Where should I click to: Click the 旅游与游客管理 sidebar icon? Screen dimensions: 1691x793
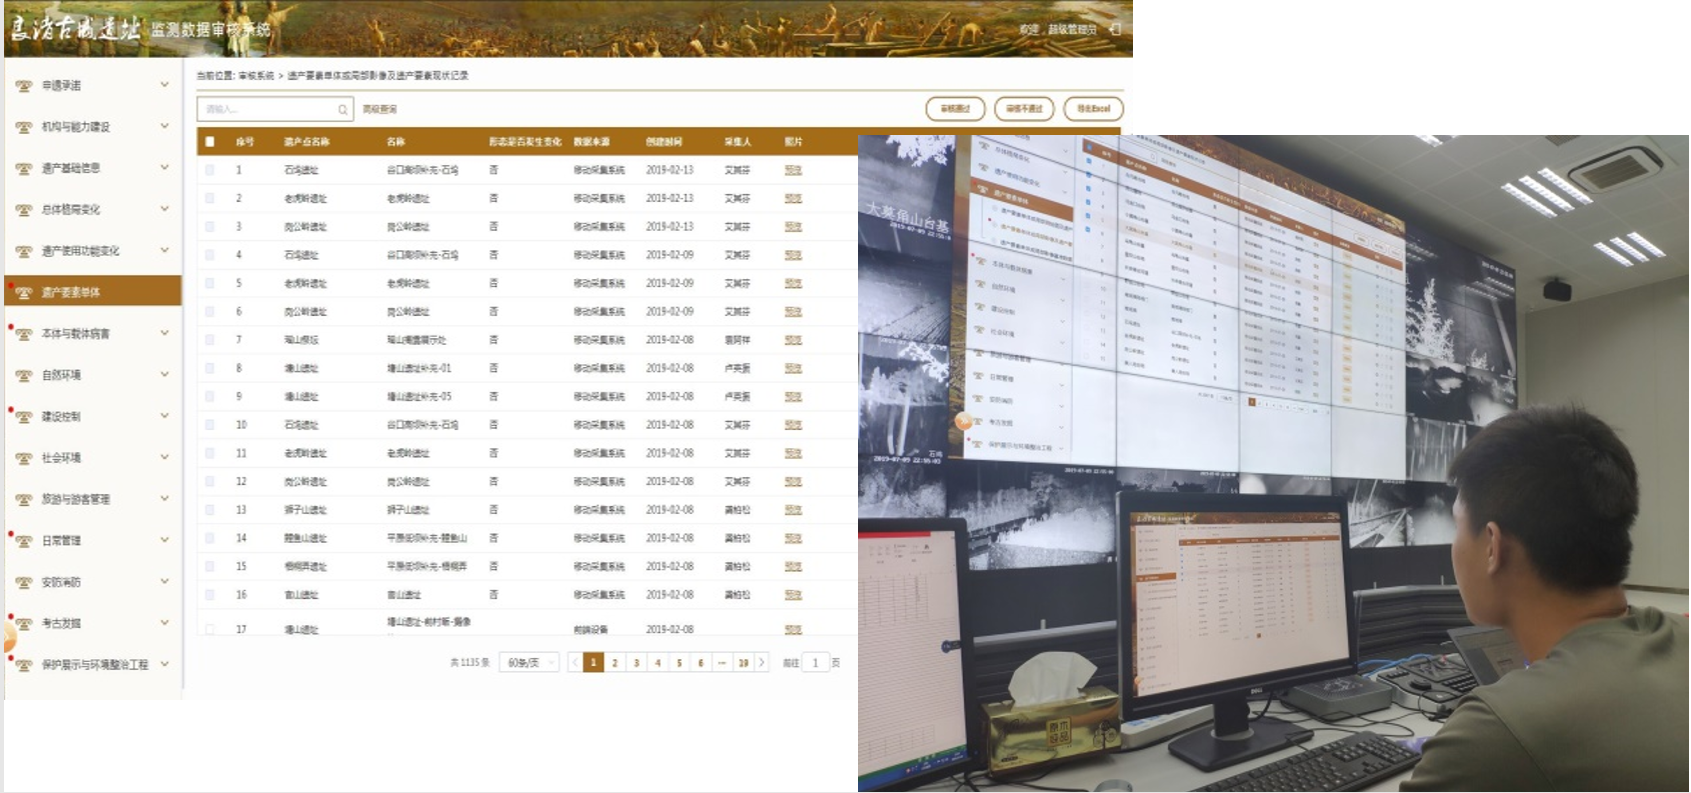point(24,499)
